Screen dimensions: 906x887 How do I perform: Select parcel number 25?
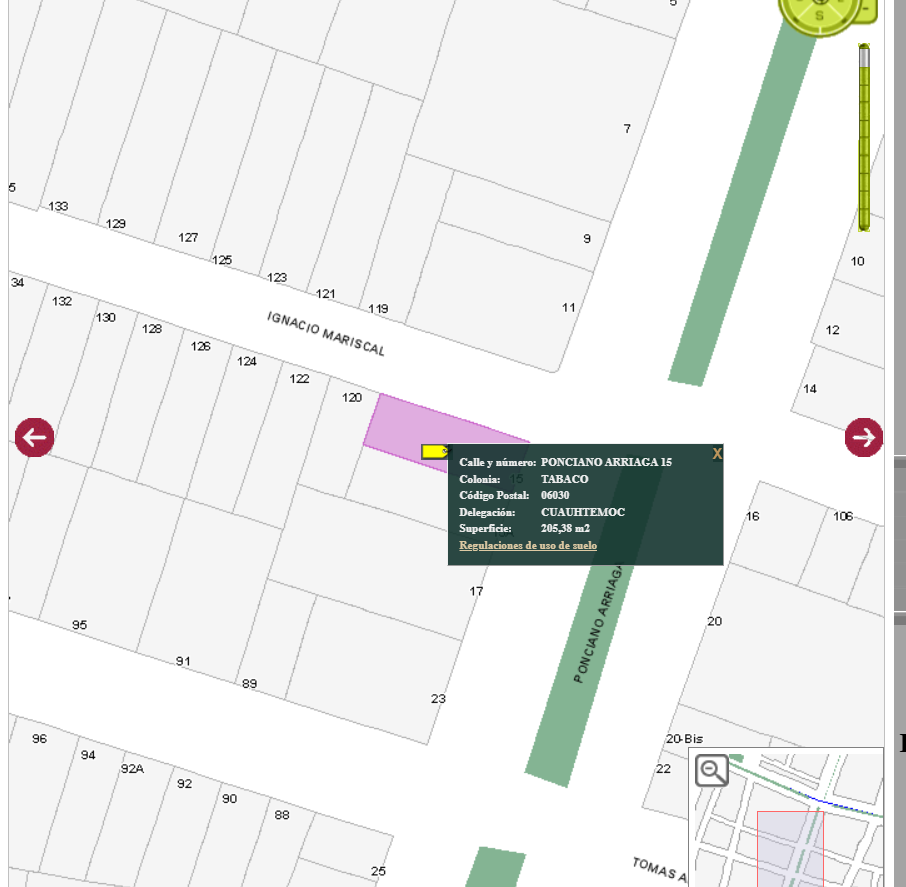pyautogui.click(x=378, y=871)
